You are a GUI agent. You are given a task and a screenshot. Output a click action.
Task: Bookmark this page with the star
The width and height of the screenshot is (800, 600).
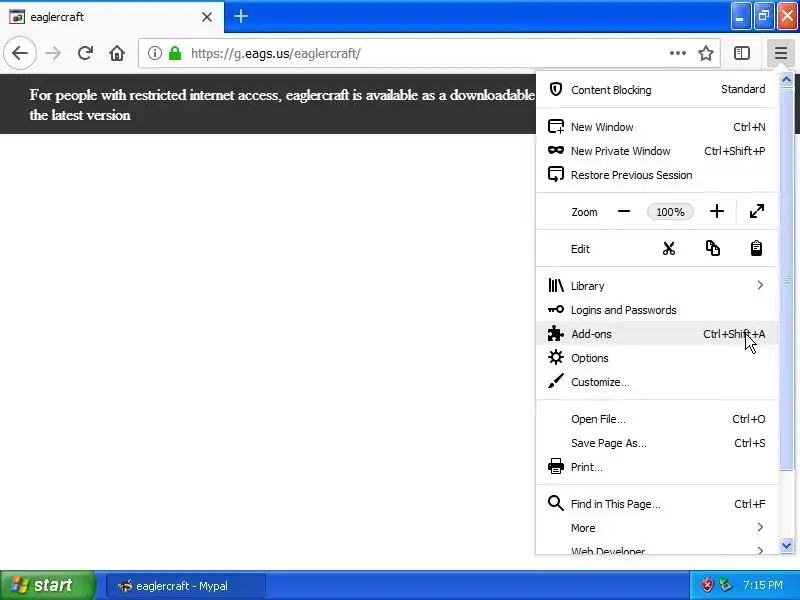tap(706, 53)
